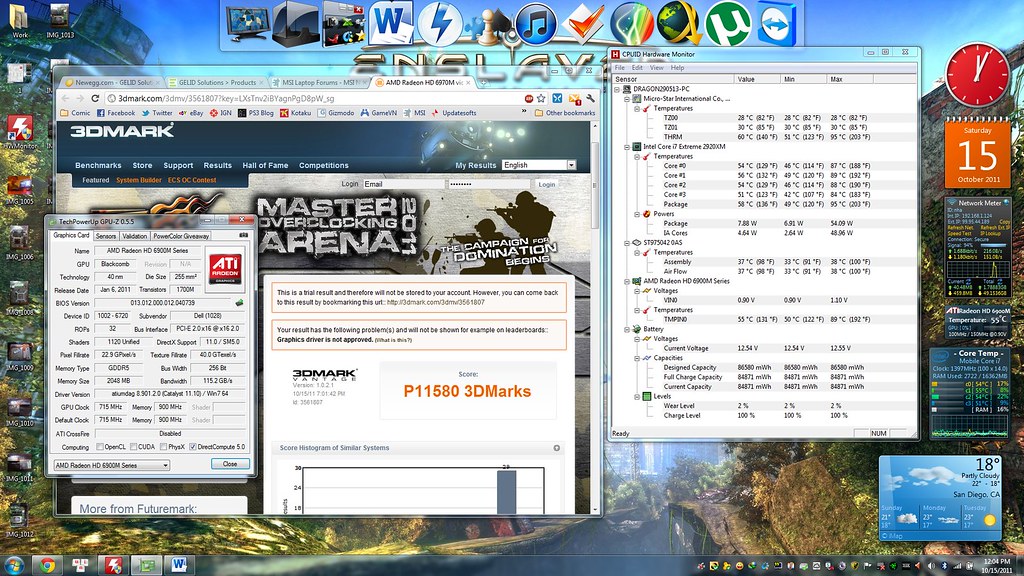Open the Kotaku bookmark
The image size is (1024, 576).
pos(295,113)
